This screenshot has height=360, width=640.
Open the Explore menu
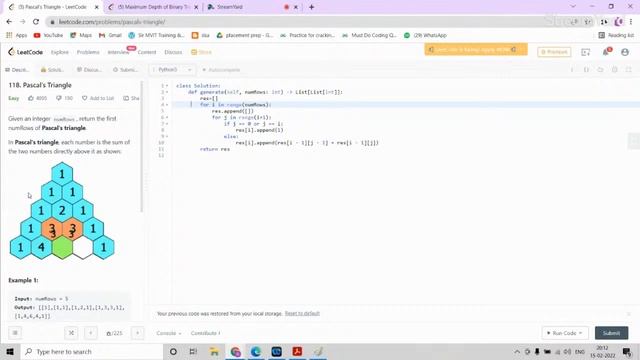pyautogui.click(x=60, y=52)
